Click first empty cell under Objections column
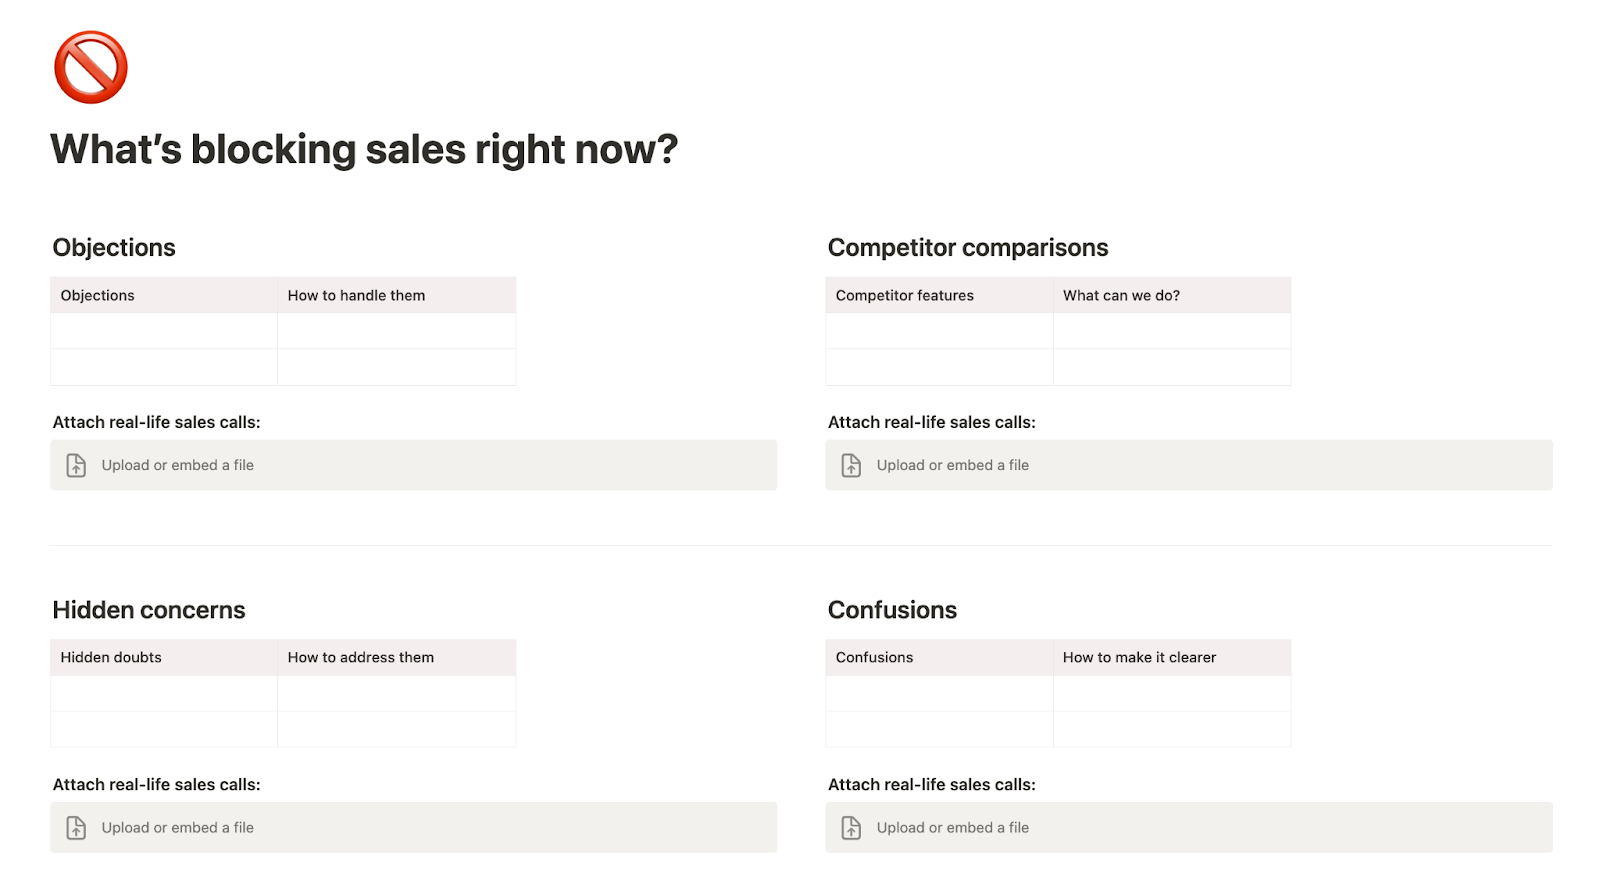Image resolution: width=1600 pixels, height=877 pixels. [164, 331]
